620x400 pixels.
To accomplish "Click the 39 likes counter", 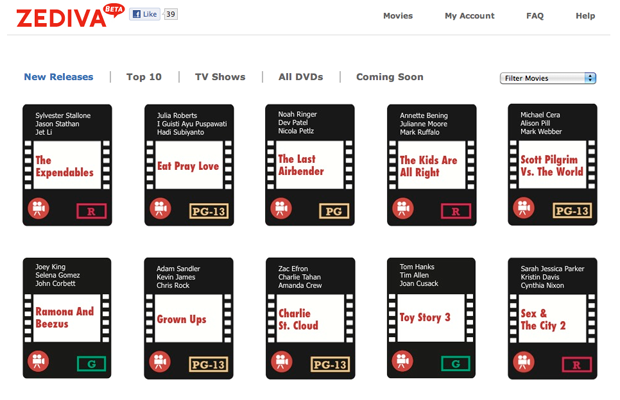I will click(170, 14).
